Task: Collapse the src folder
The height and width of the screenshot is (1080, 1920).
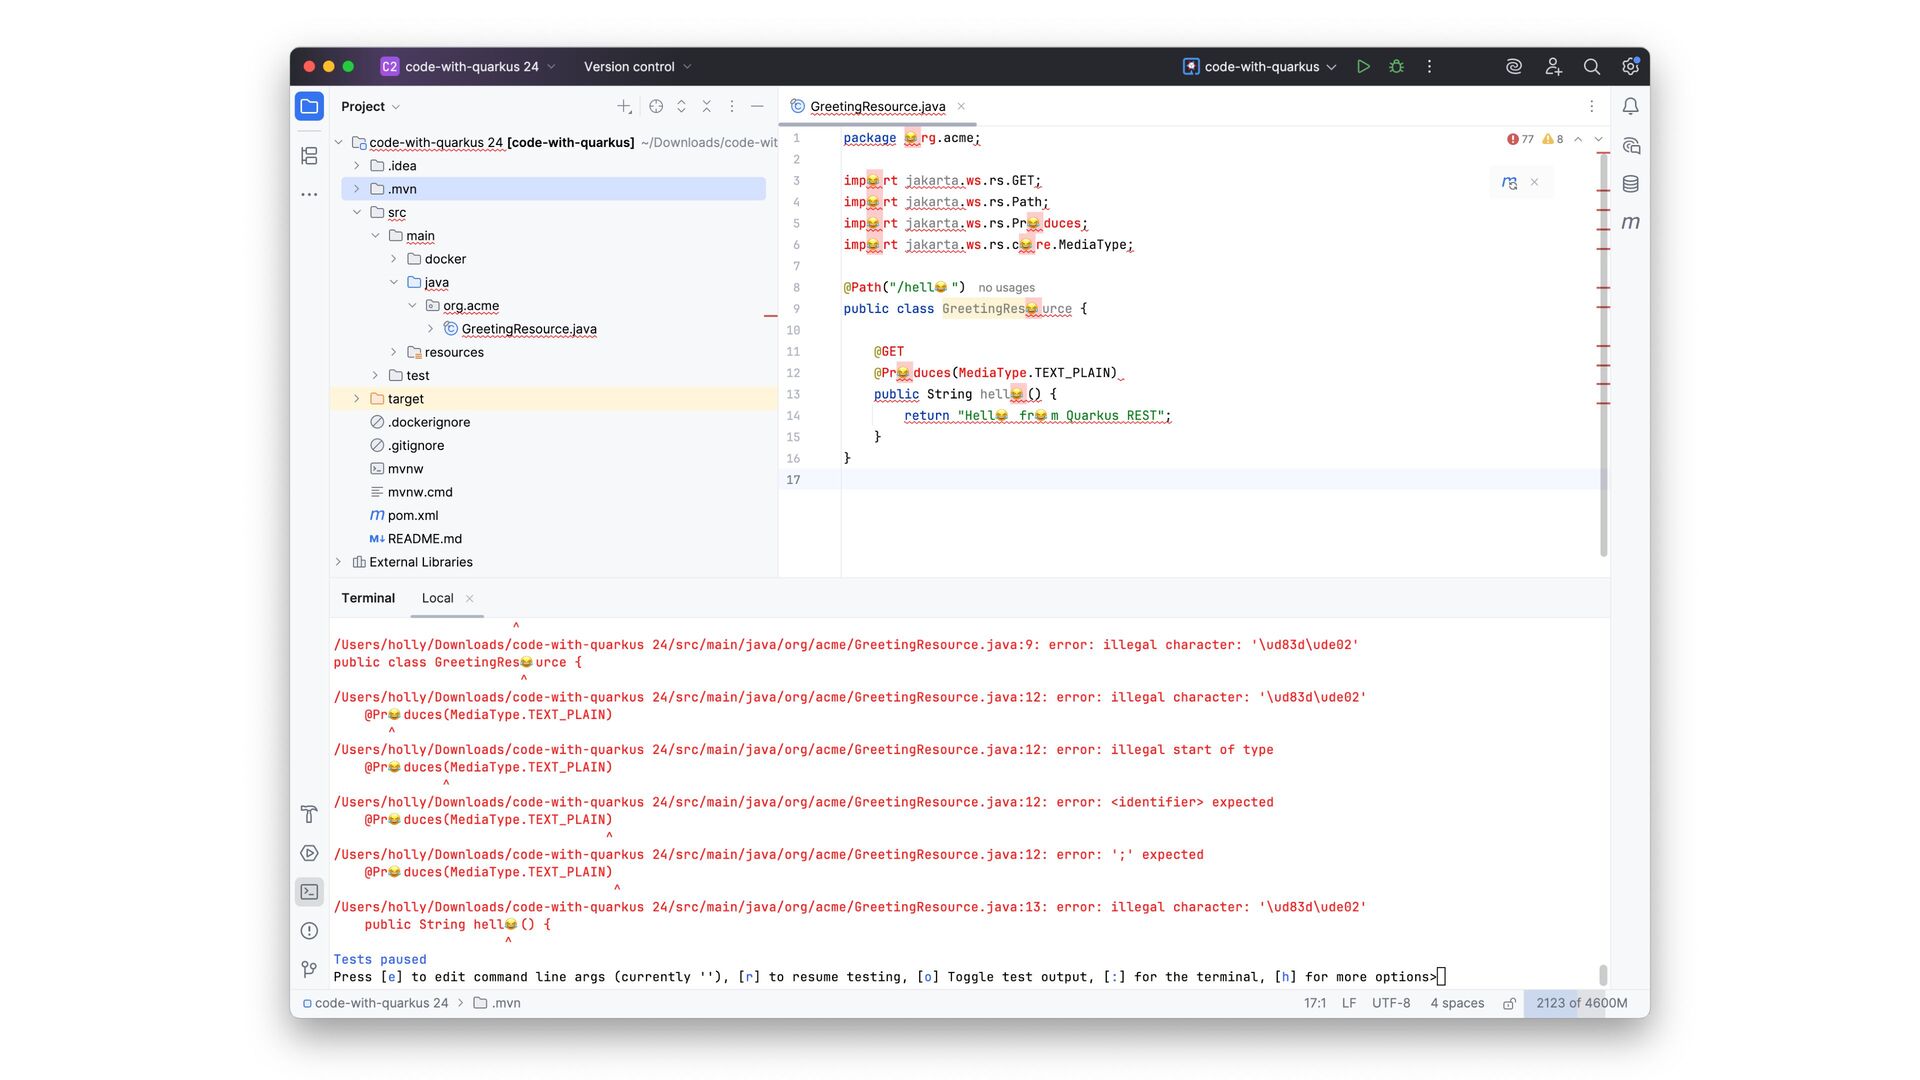Action: (357, 213)
